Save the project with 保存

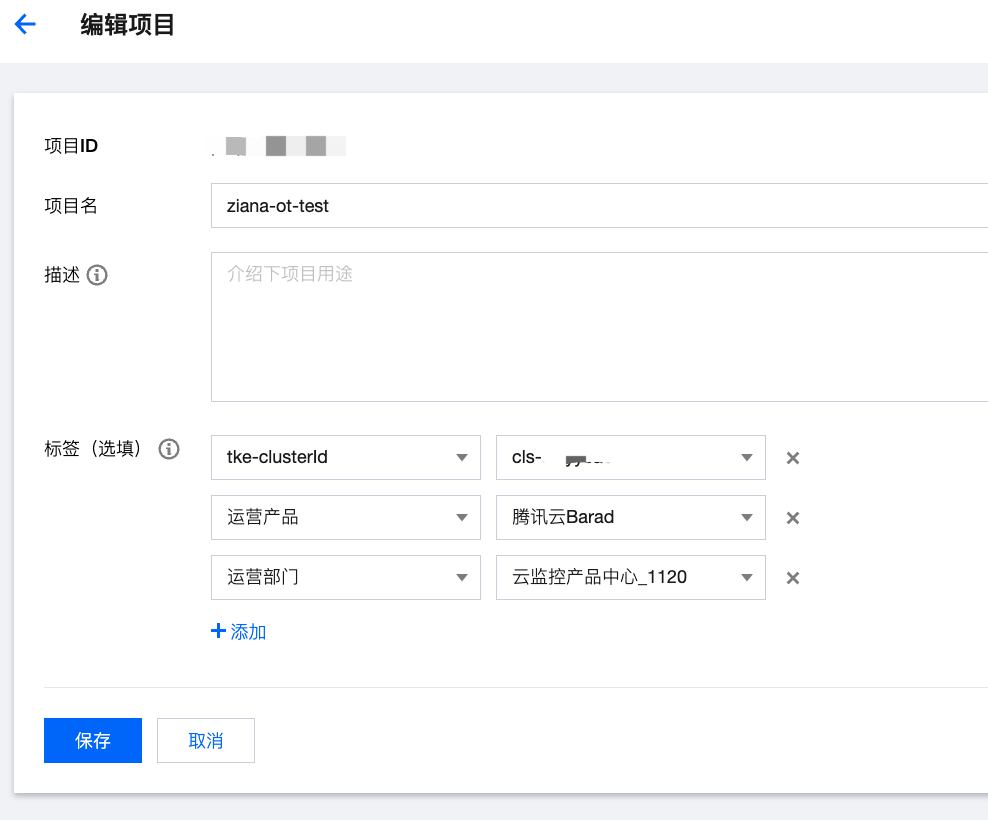(x=93, y=741)
